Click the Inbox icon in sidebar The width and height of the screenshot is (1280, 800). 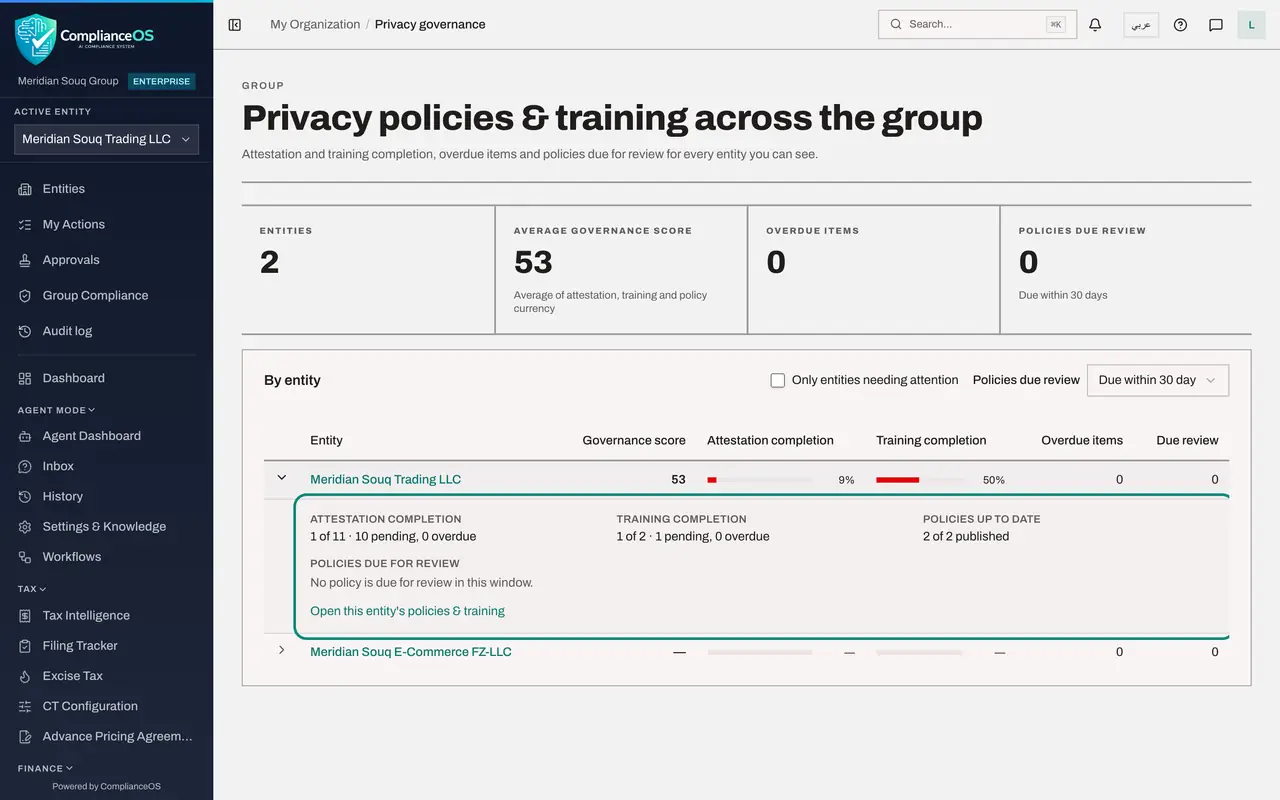point(25,466)
